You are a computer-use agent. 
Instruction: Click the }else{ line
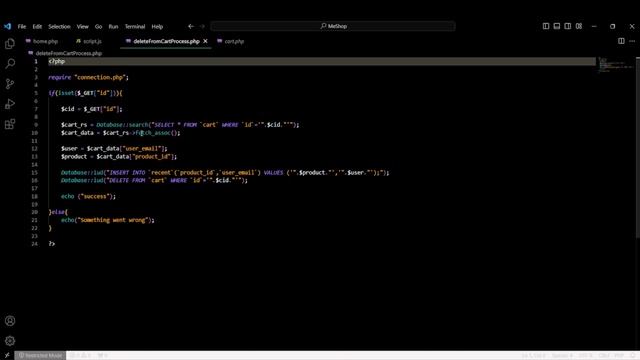click(58, 212)
